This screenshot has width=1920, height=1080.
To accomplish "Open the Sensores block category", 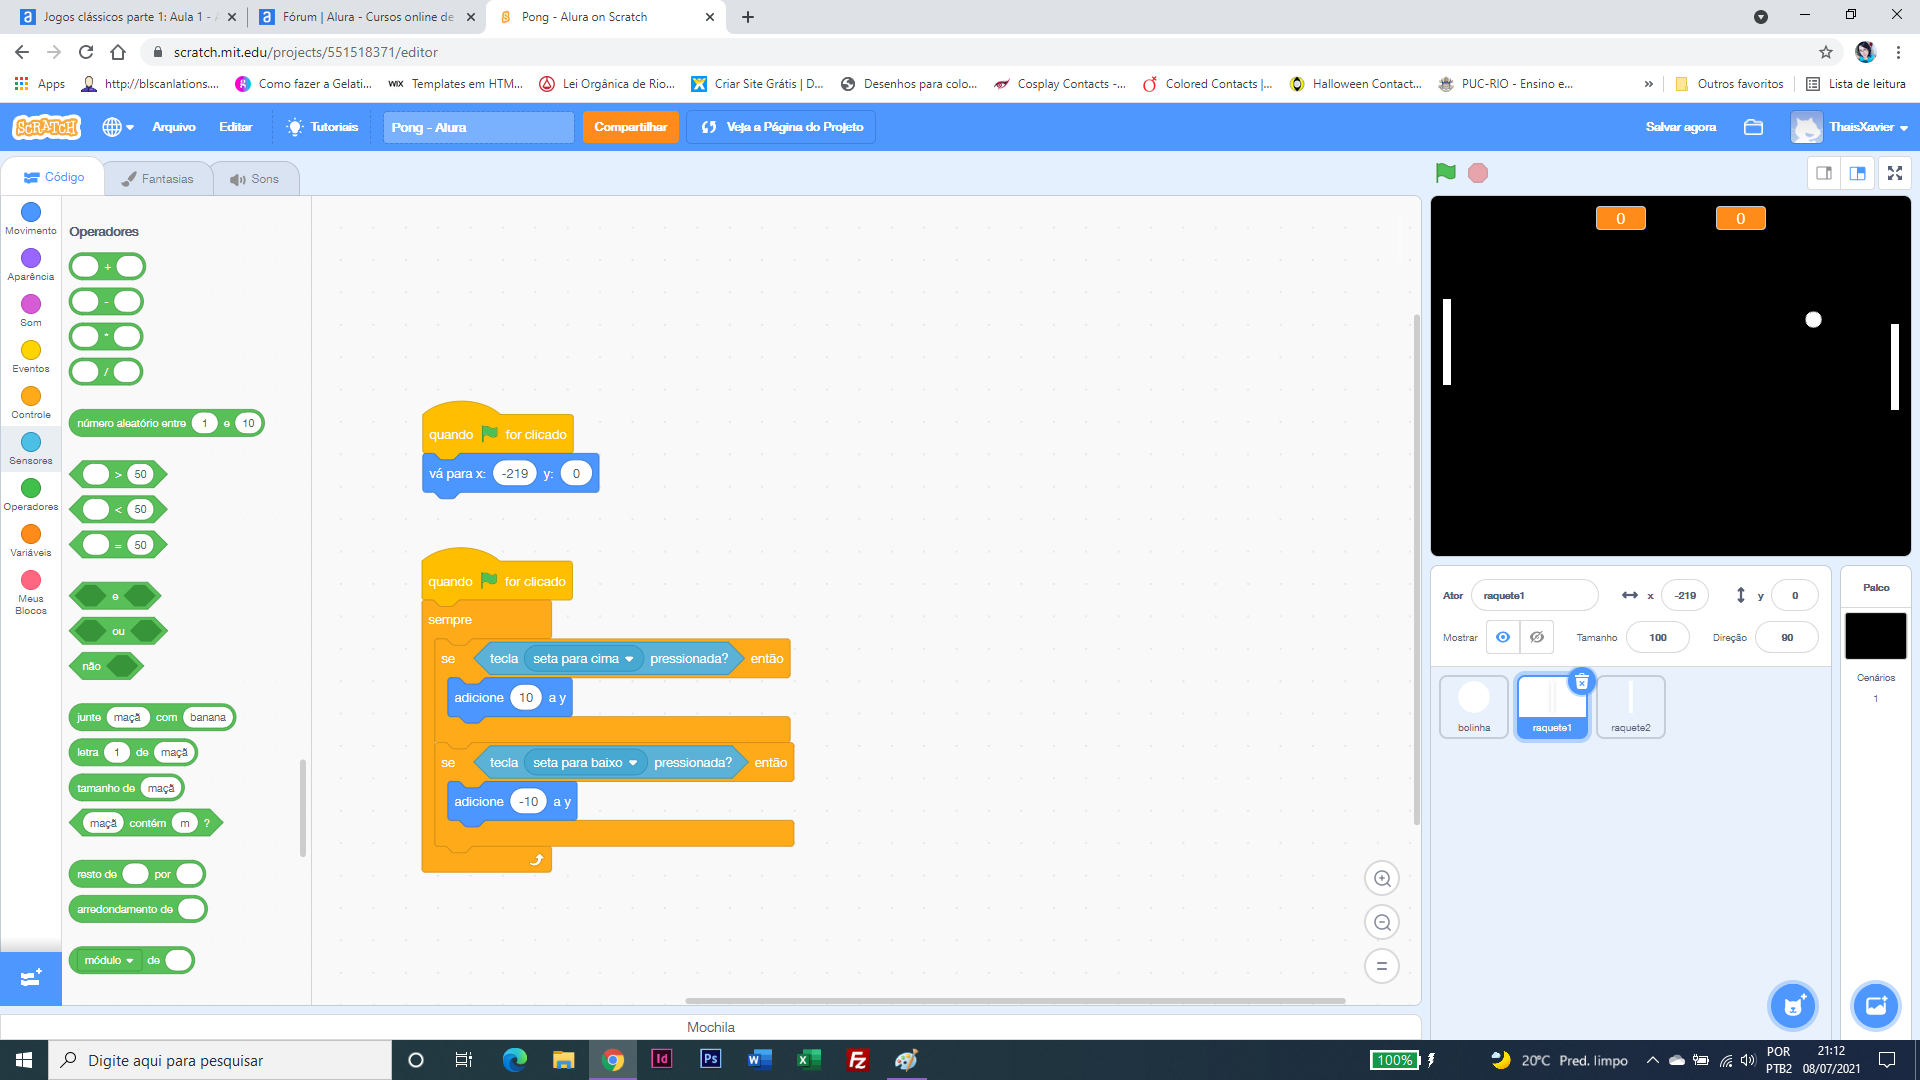I will [31, 449].
